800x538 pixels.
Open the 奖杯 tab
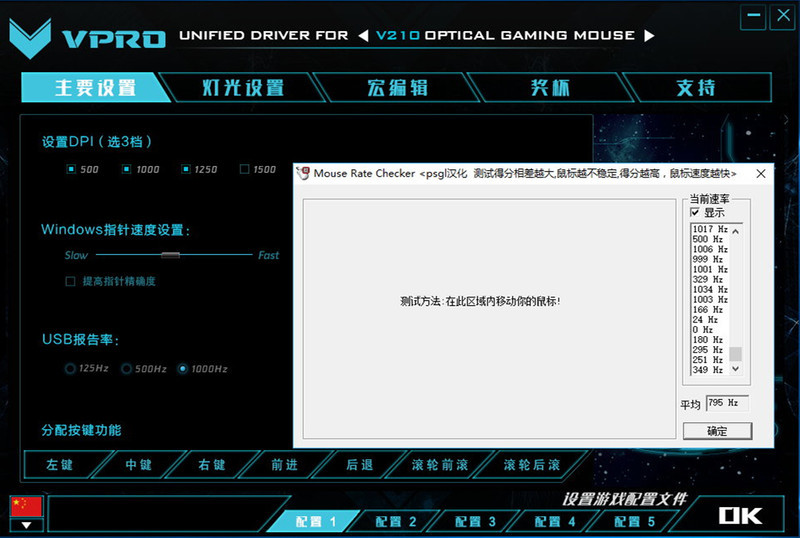[550, 87]
